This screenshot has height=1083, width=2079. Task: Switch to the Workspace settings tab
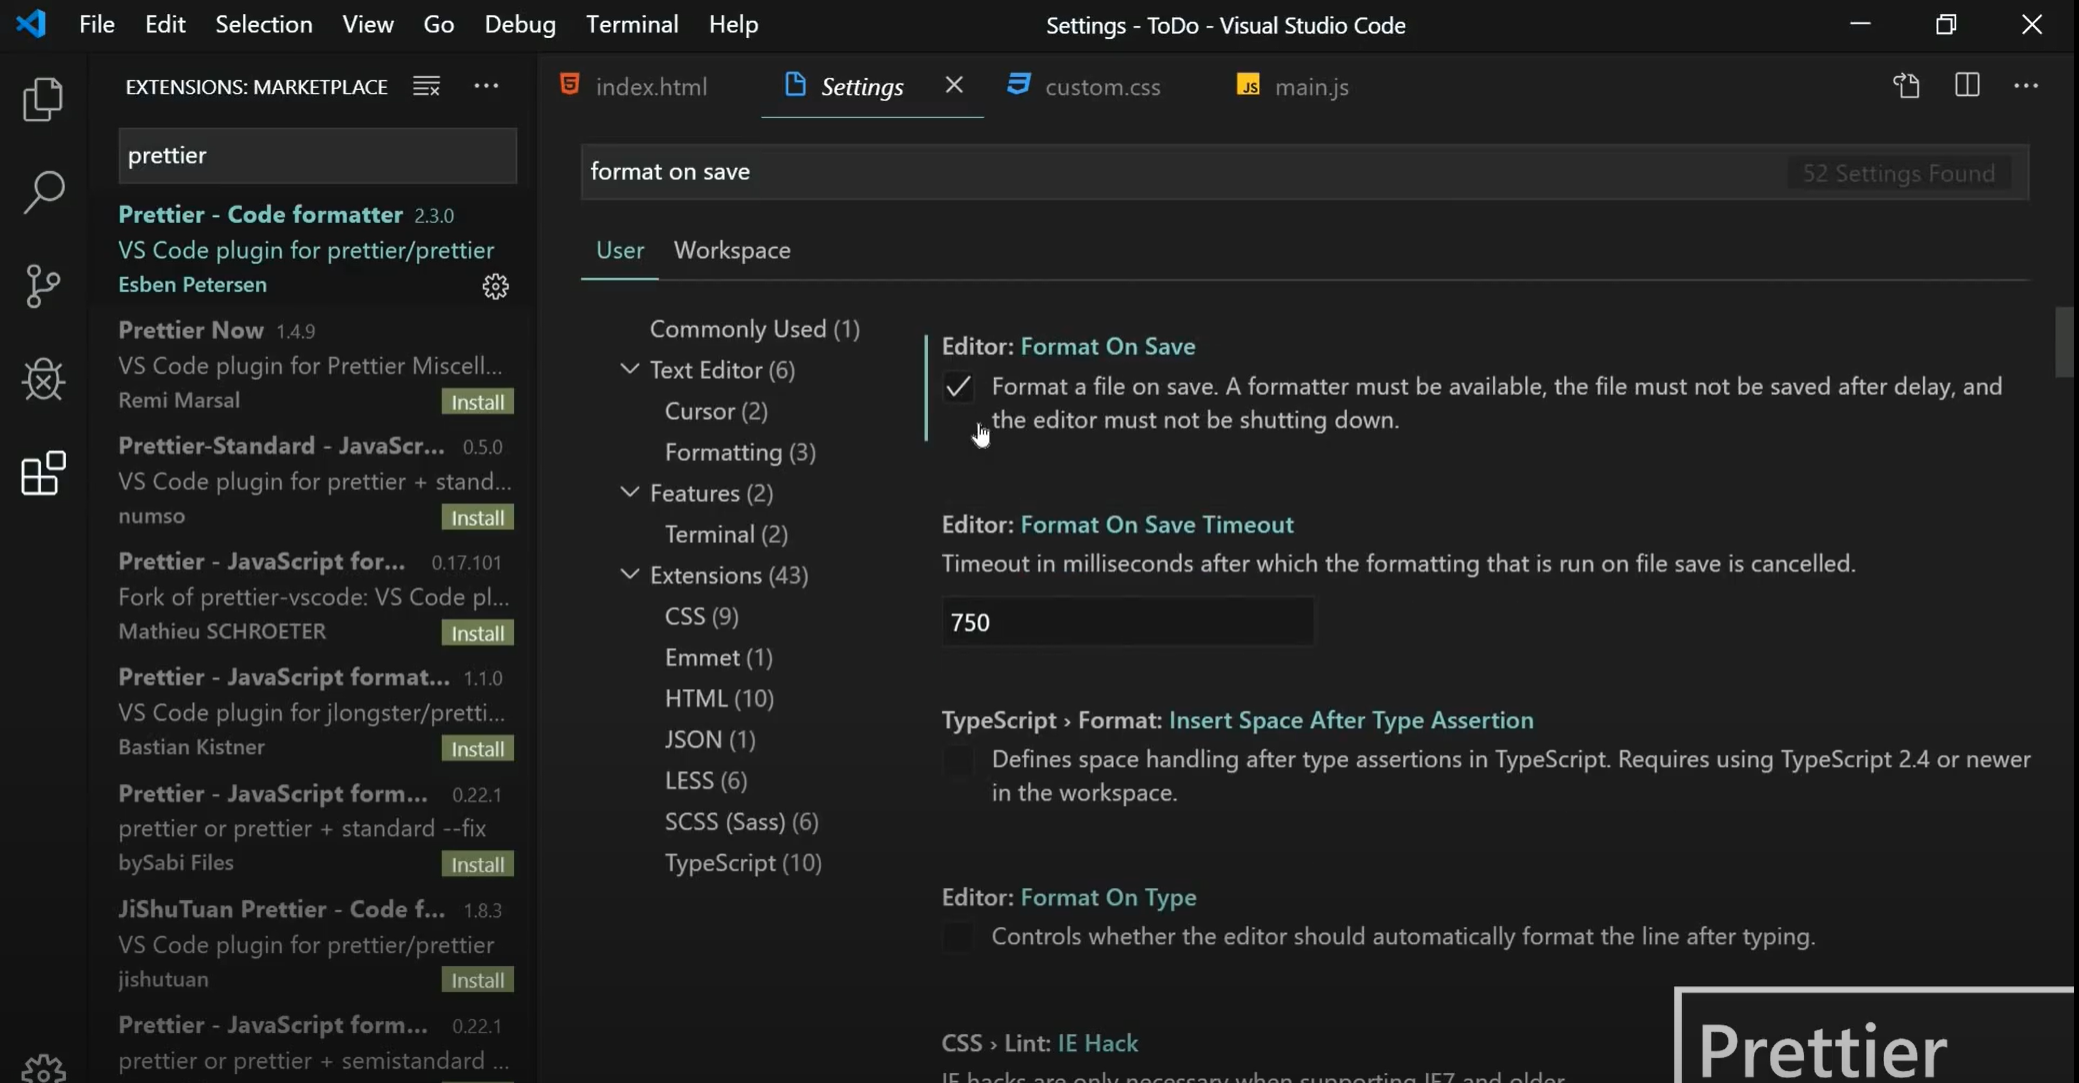pyautogui.click(x=732, y=250)
